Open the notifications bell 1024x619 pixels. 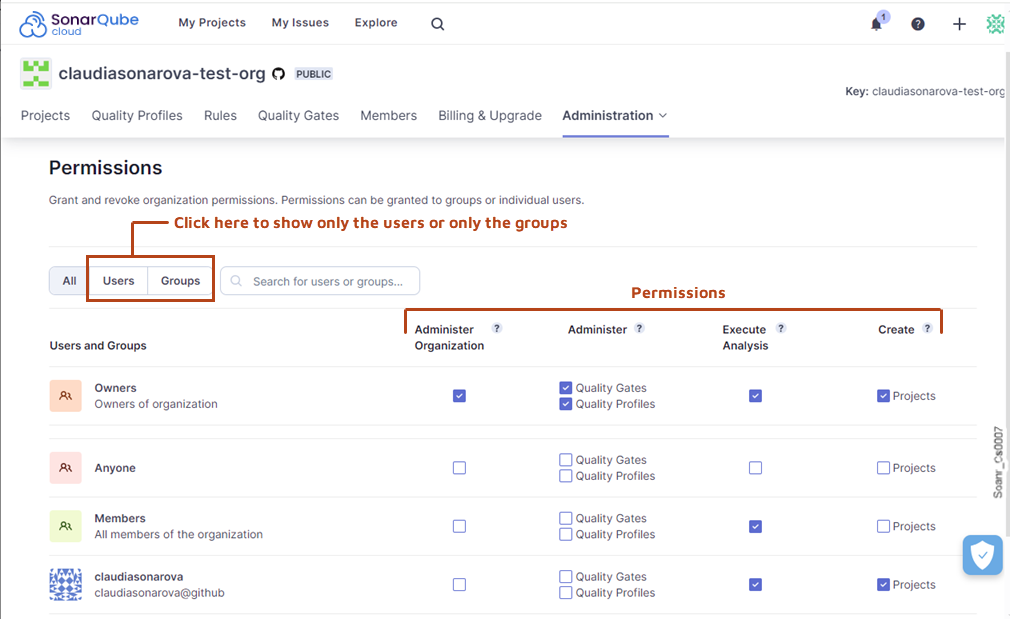876,23
